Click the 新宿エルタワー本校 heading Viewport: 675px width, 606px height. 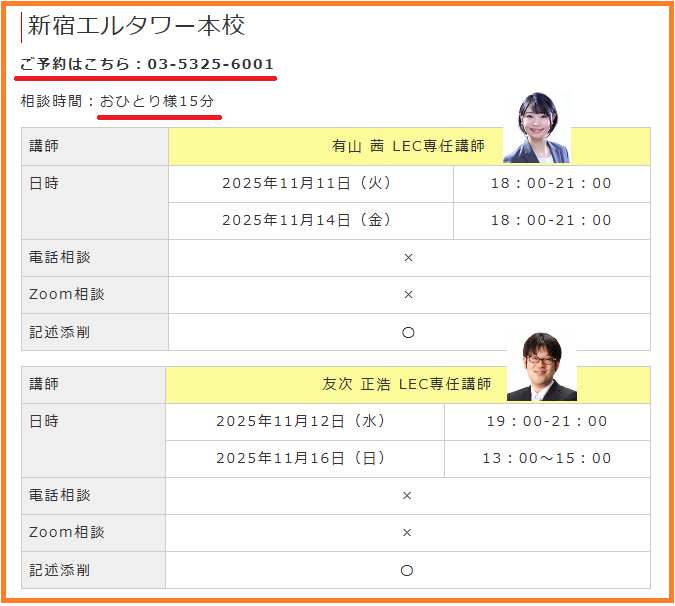[x=136, y=25]
